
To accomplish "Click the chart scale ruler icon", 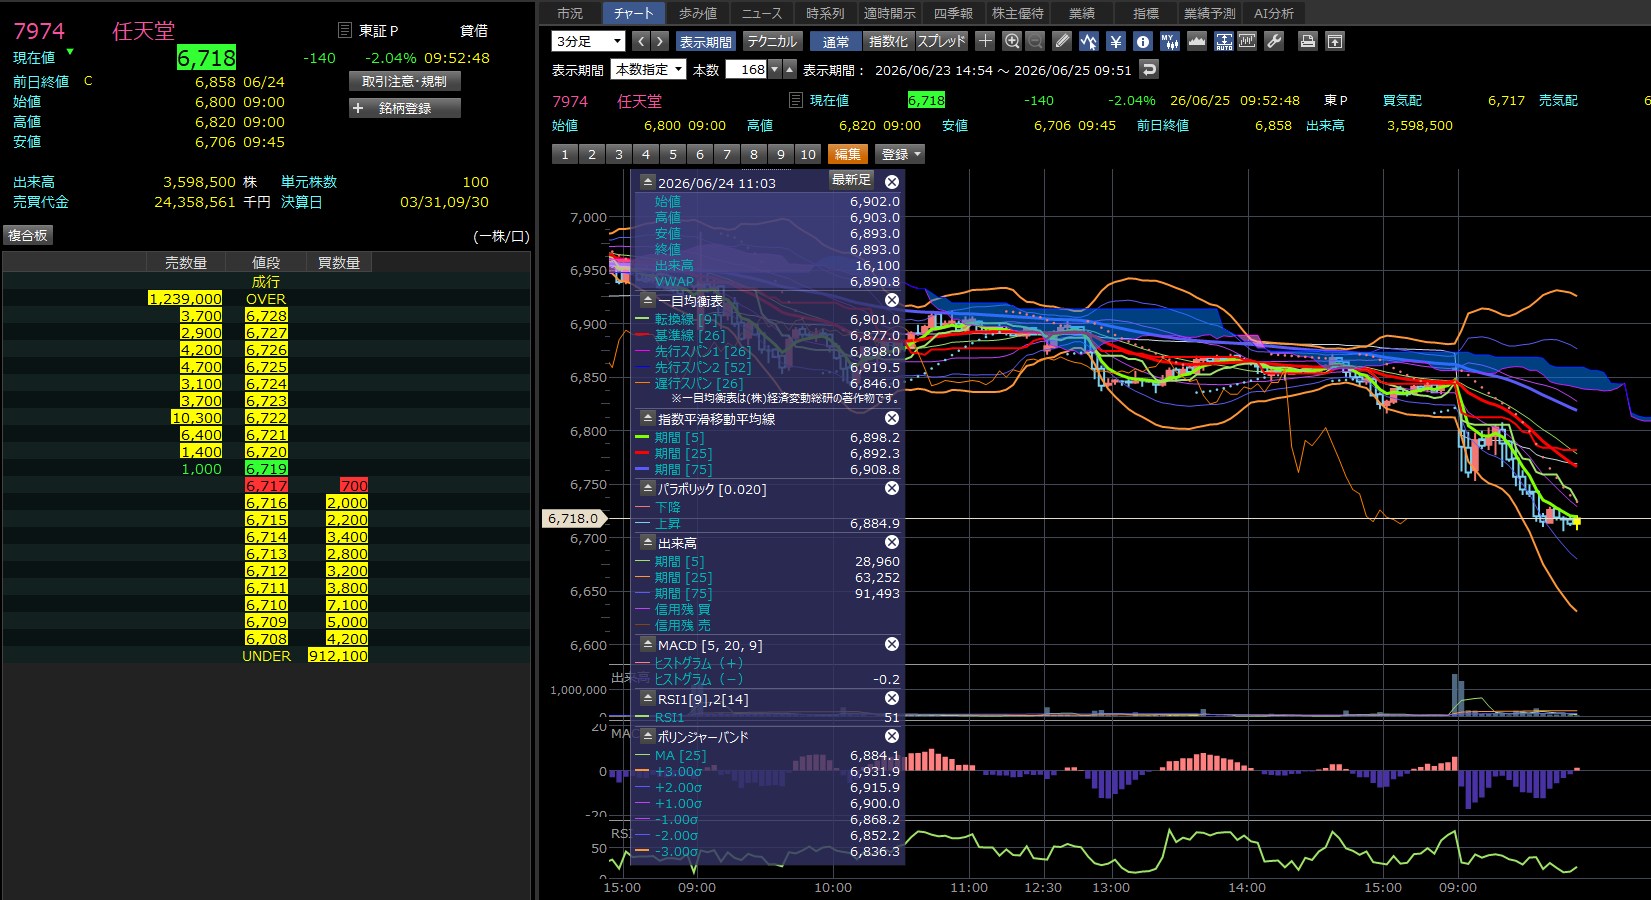I will point(1247,41).
